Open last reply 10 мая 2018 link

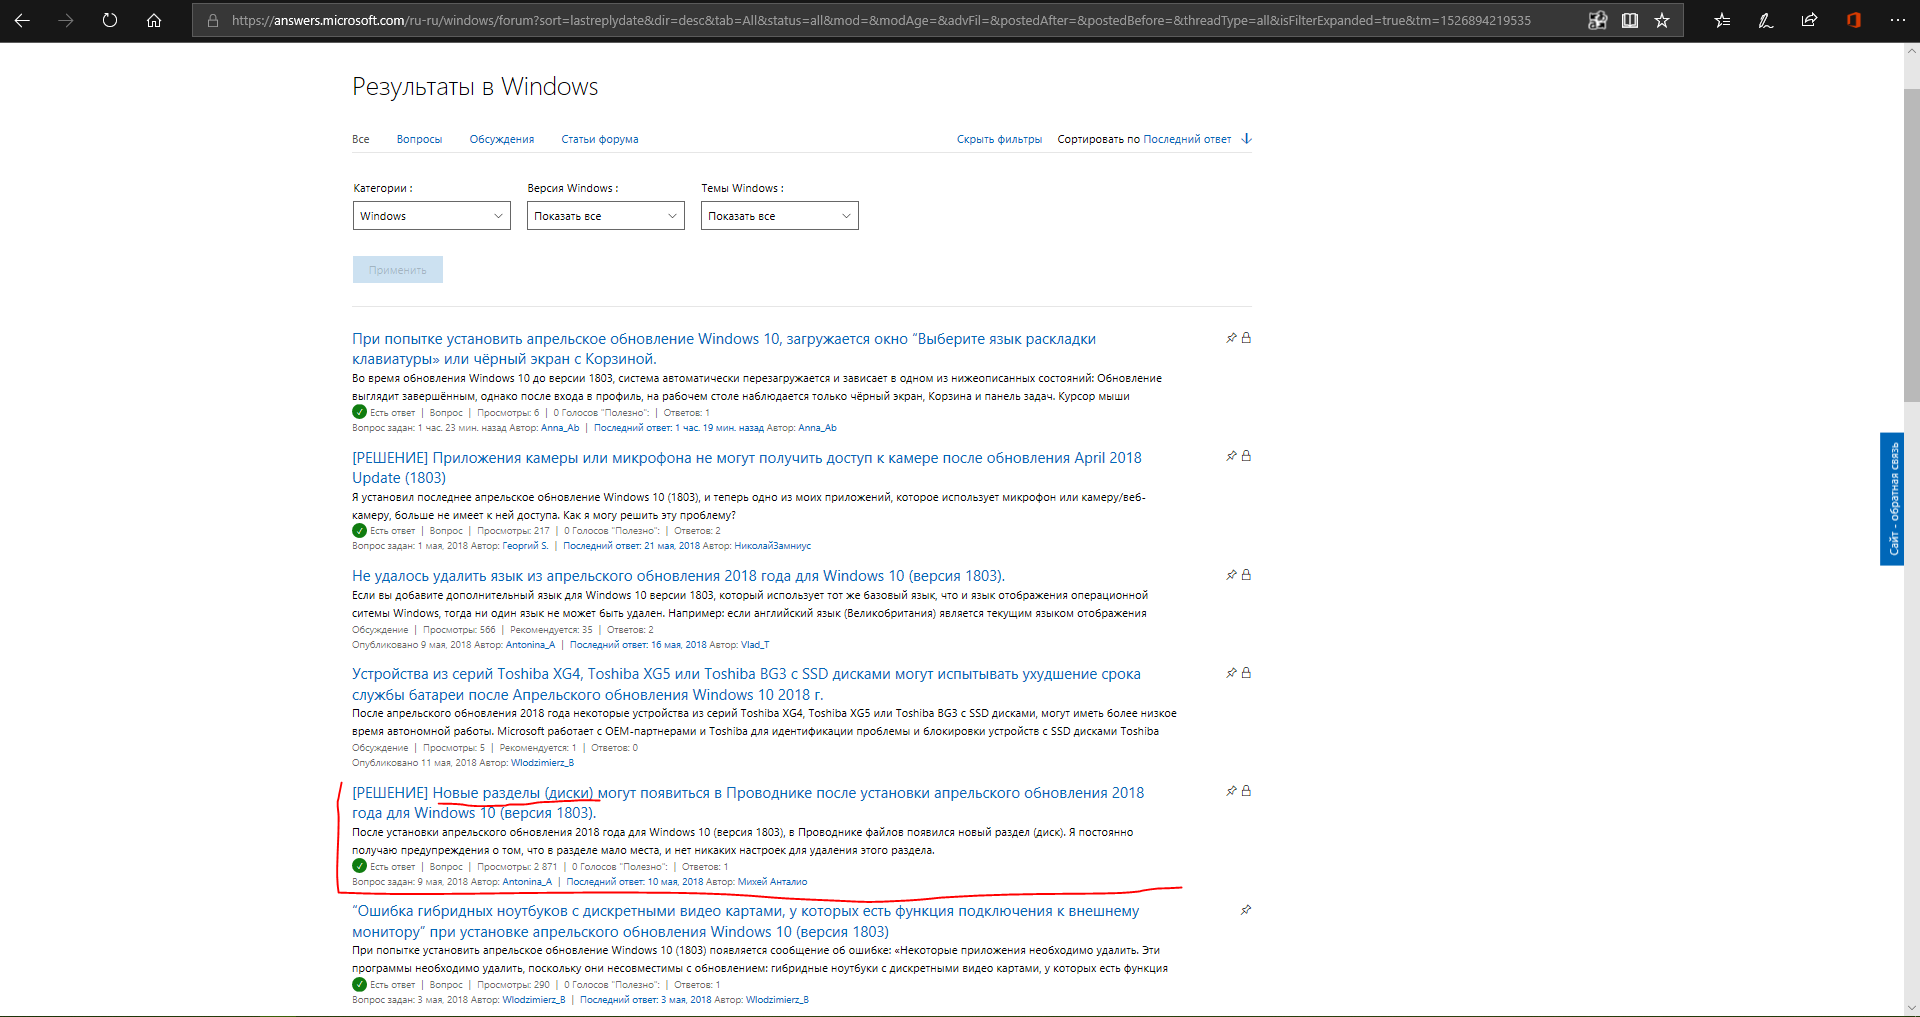coord(635,882)
